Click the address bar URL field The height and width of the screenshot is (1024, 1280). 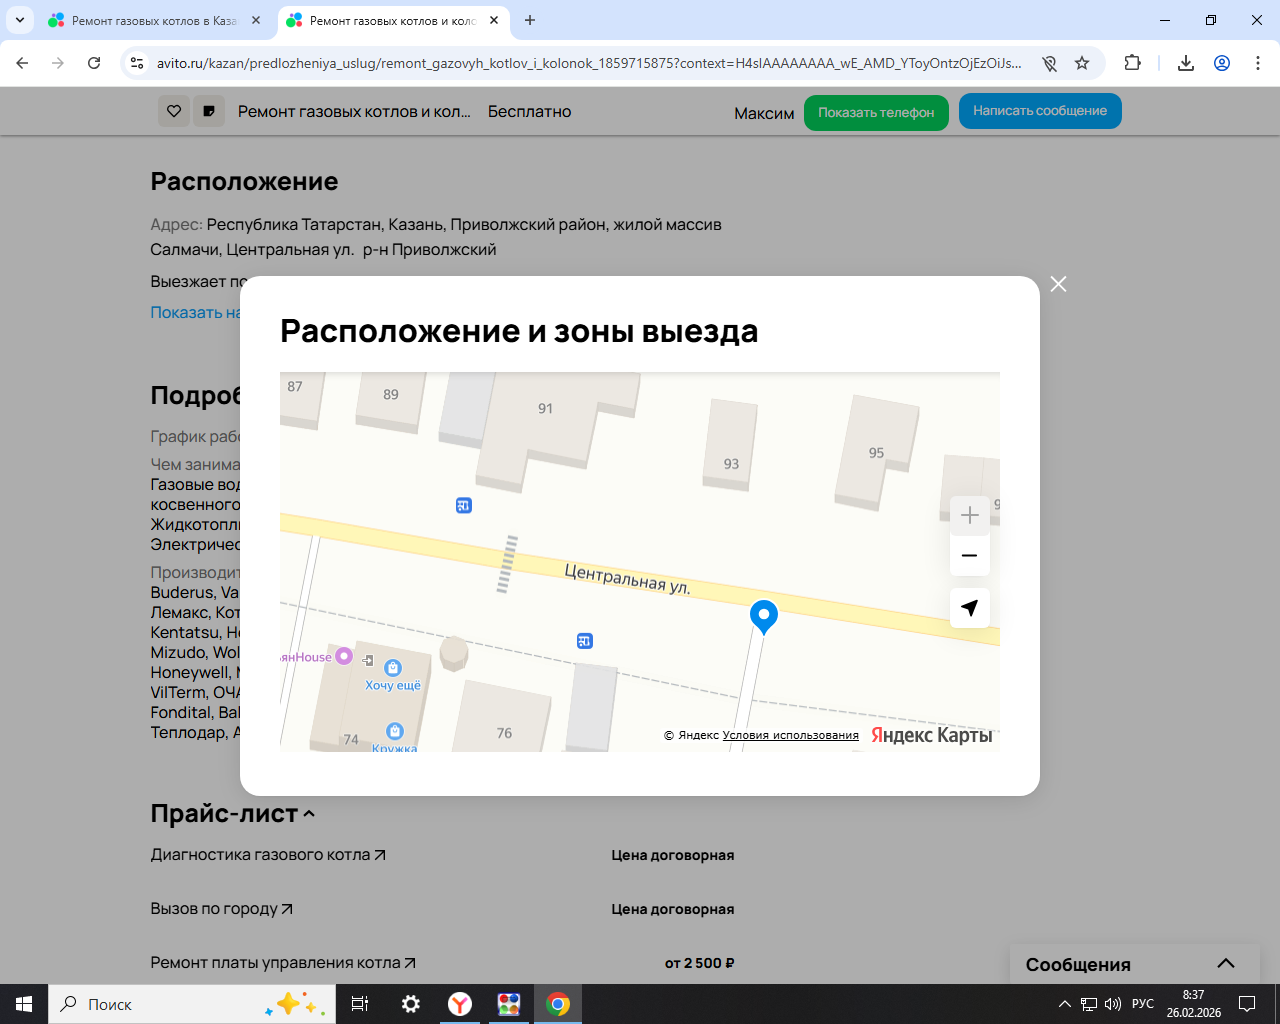pos(588,63)
